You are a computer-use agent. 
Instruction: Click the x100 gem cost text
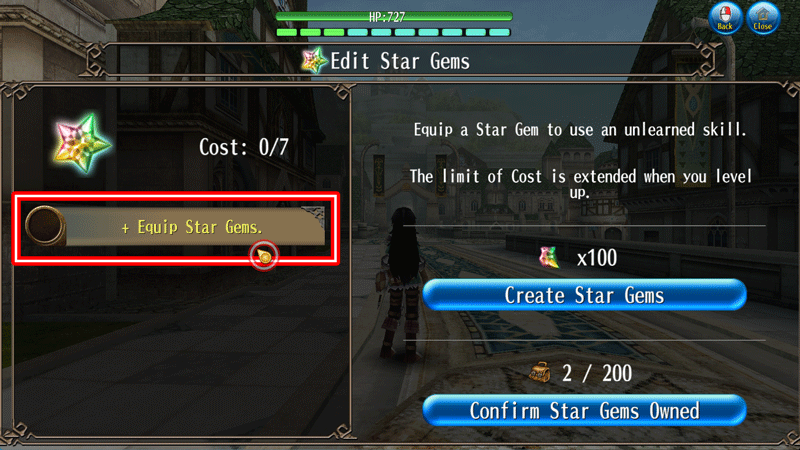point(596,258)
